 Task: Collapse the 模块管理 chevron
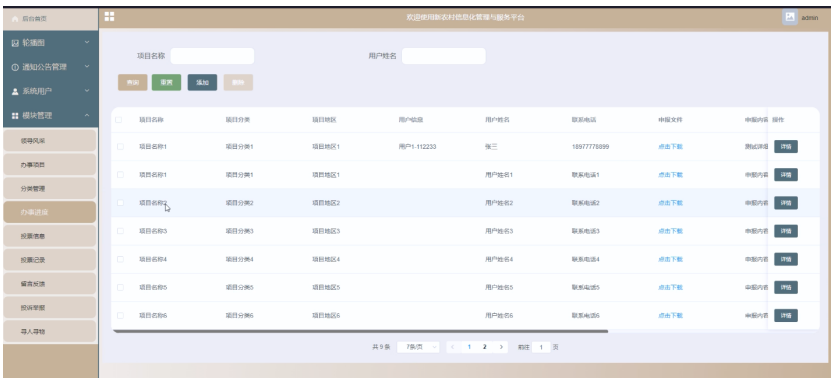click(87, 115)
